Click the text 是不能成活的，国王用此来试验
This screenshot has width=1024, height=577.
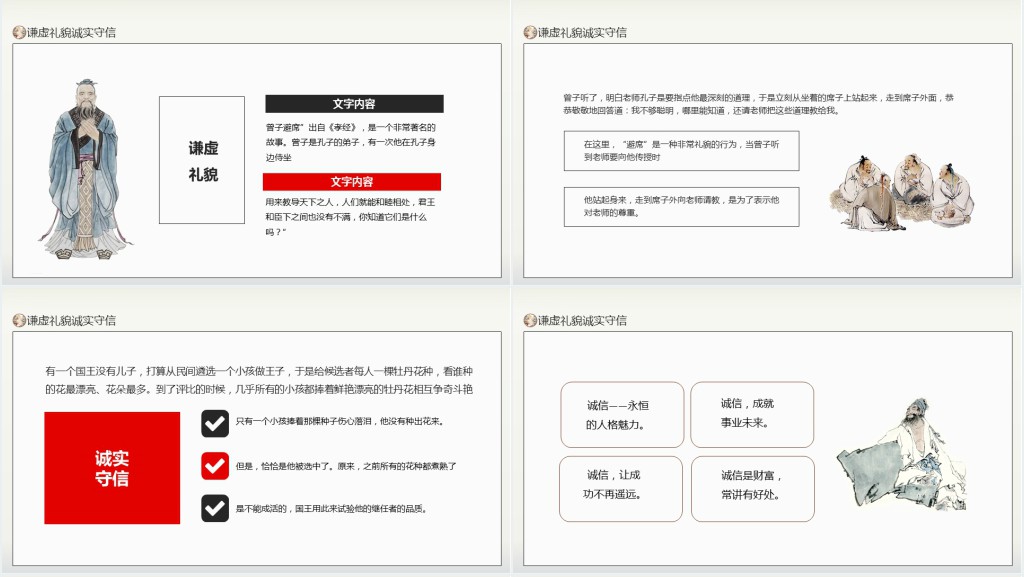coord(332,508)
